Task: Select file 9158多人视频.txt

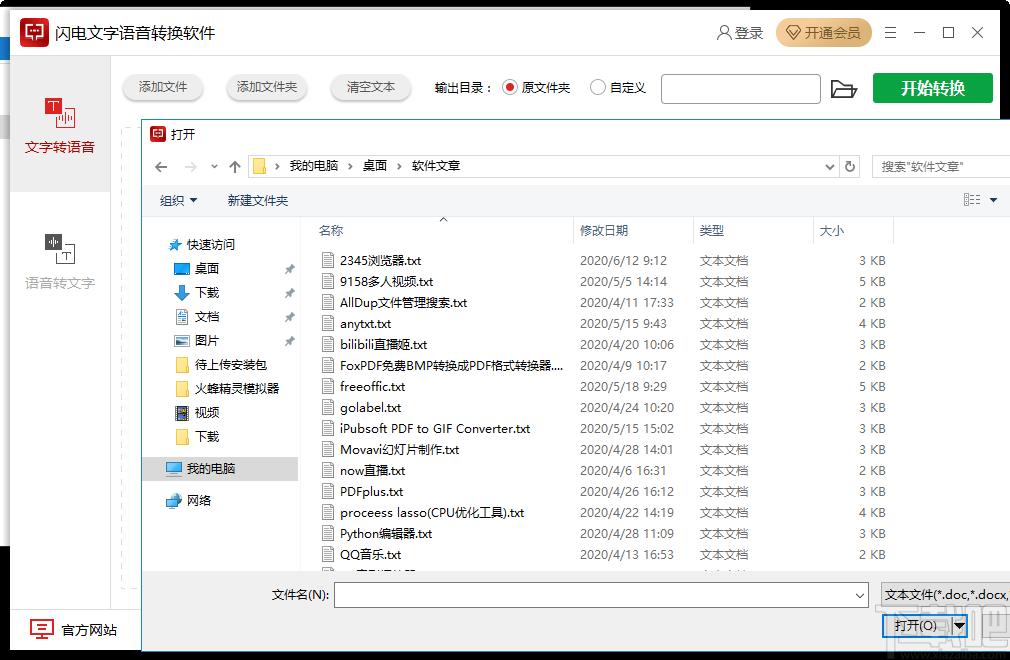Action: pos(386,281)
